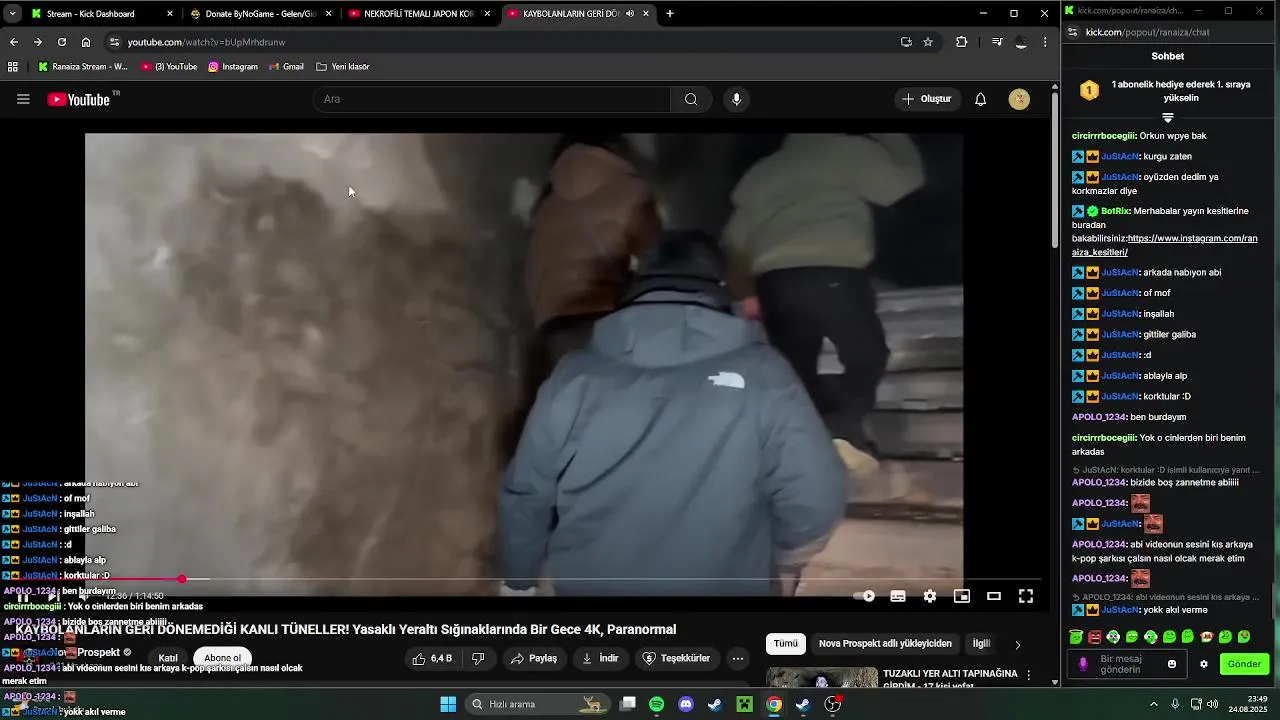Click the Teşekkürler thanks button
Viewport: 1280px width, 720px height.
coord(676,658)
